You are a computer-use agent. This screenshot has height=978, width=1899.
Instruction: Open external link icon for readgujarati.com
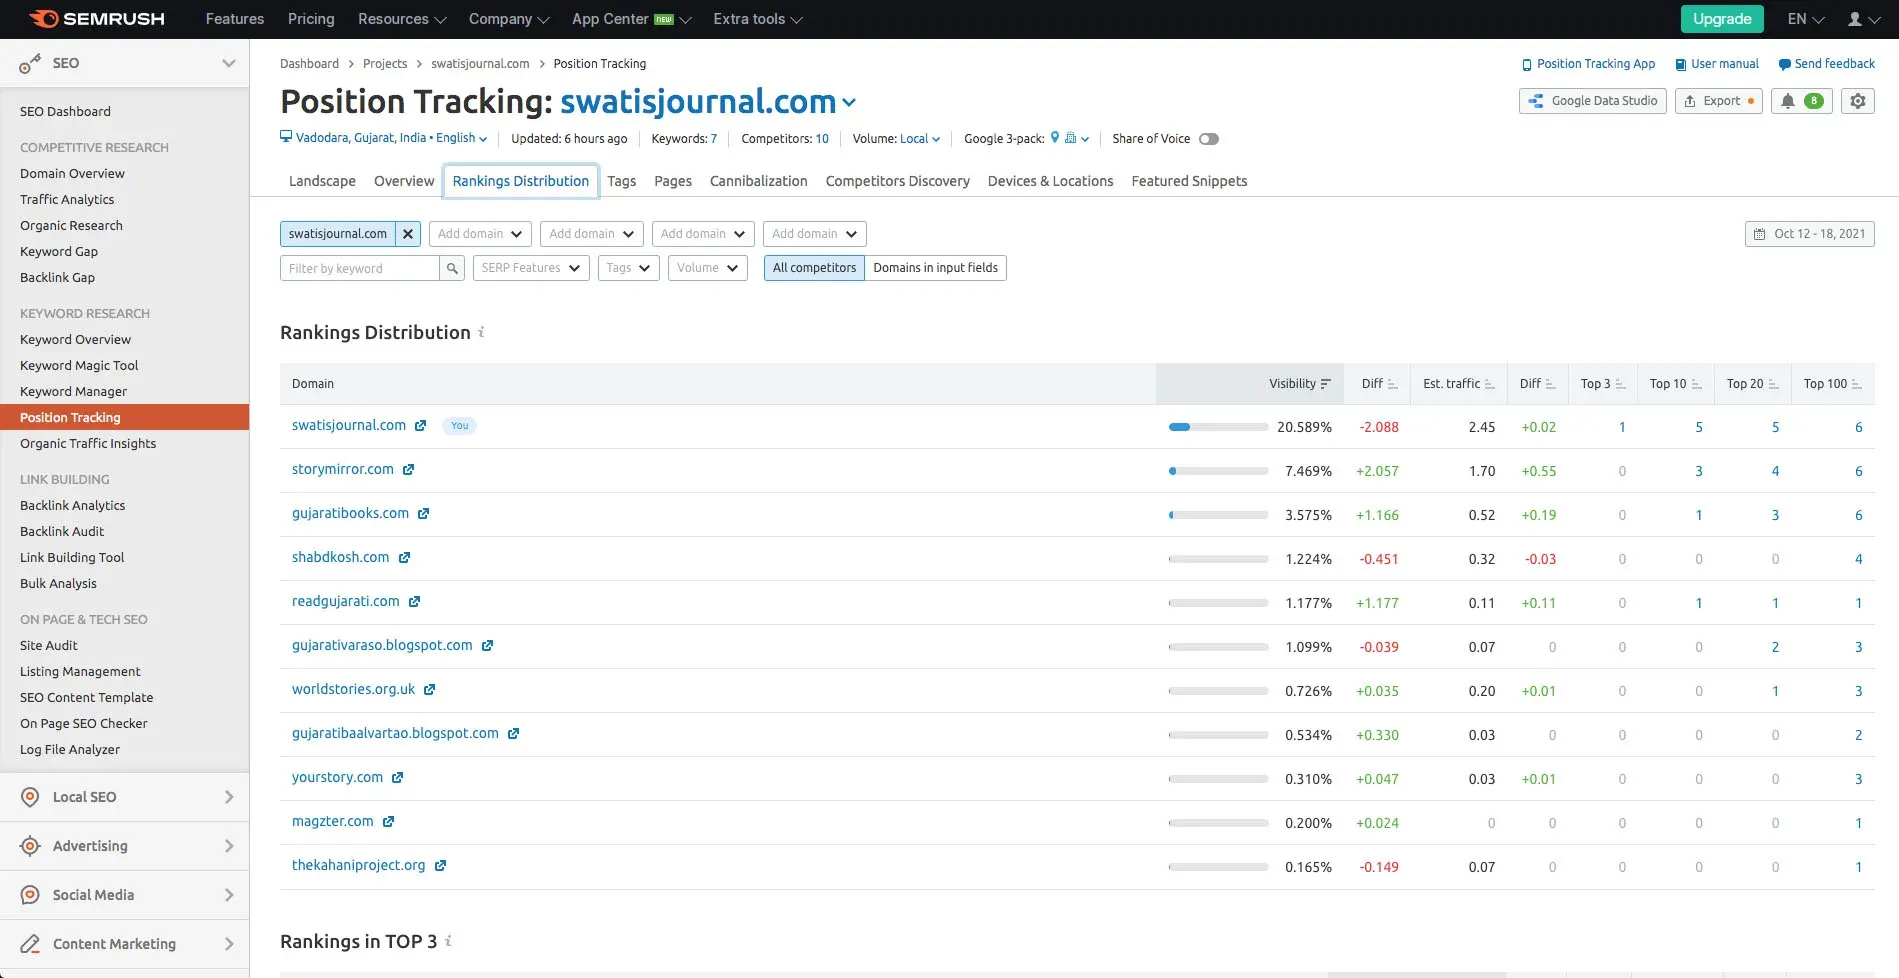[414, 602]
